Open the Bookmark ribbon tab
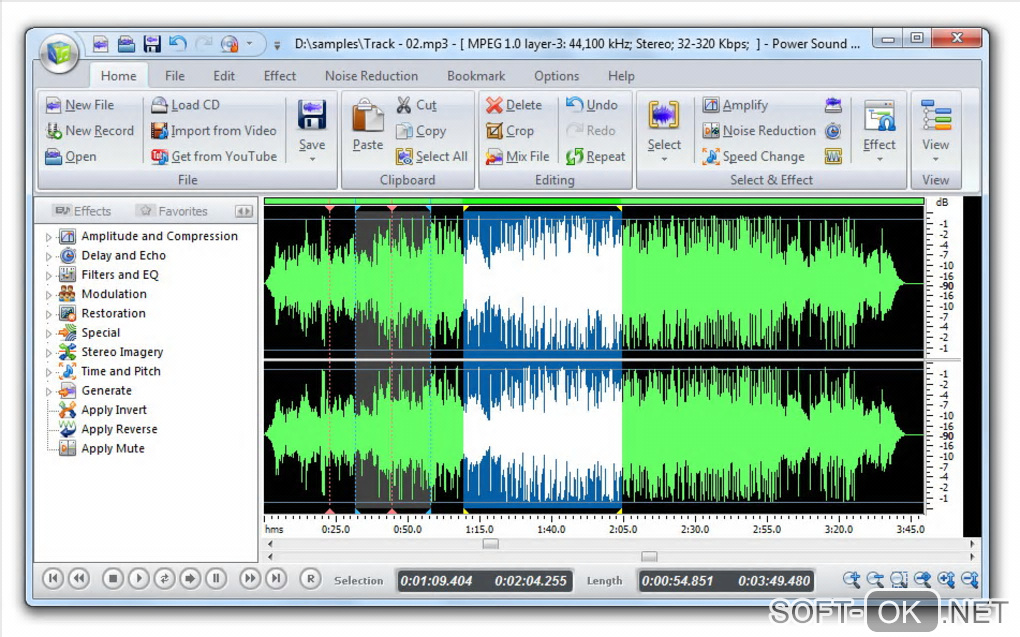The image size is (1020, 637). 476,75
